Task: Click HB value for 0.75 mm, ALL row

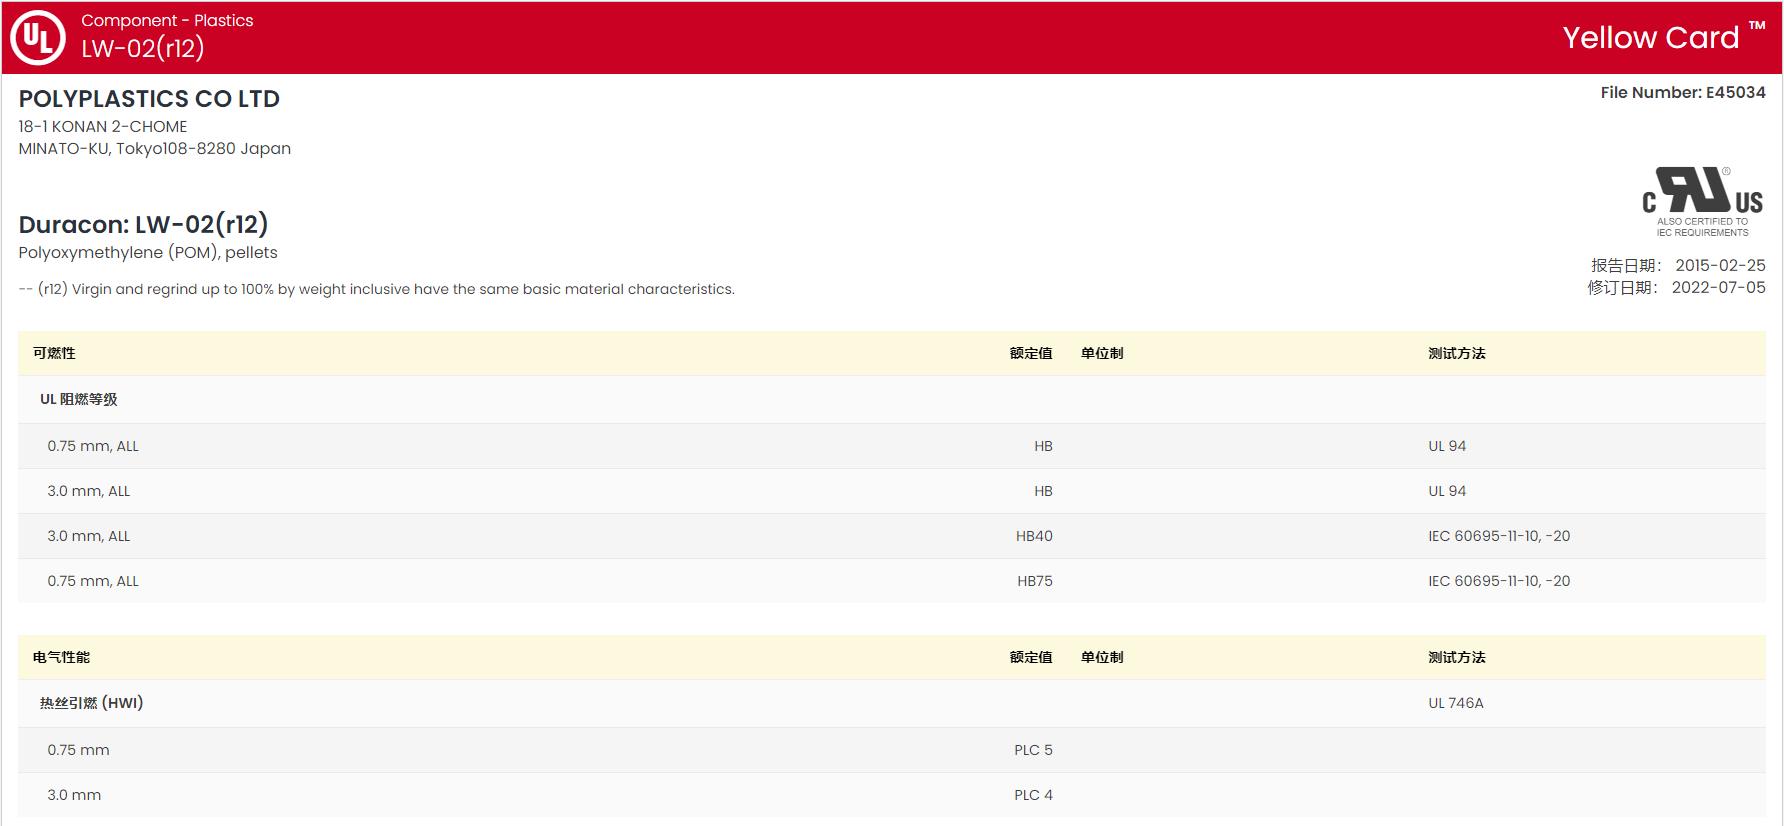Action: pyautogui.click(x=1043, y=446)
